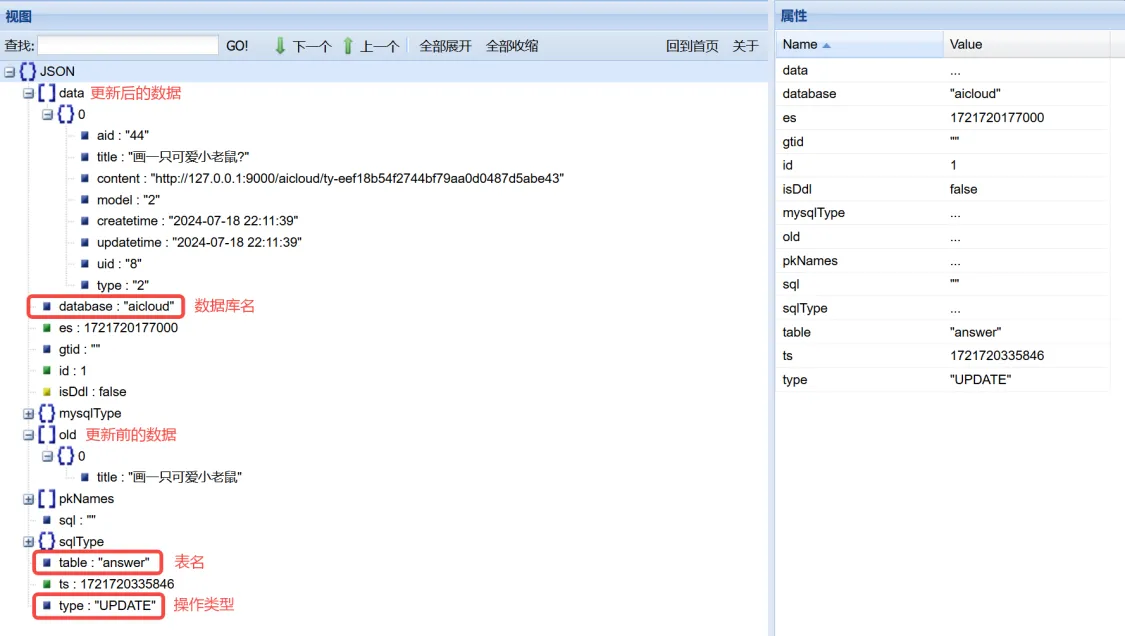Click the old array bracket icon
This screenshot has height=636, width=1125.
46,435
